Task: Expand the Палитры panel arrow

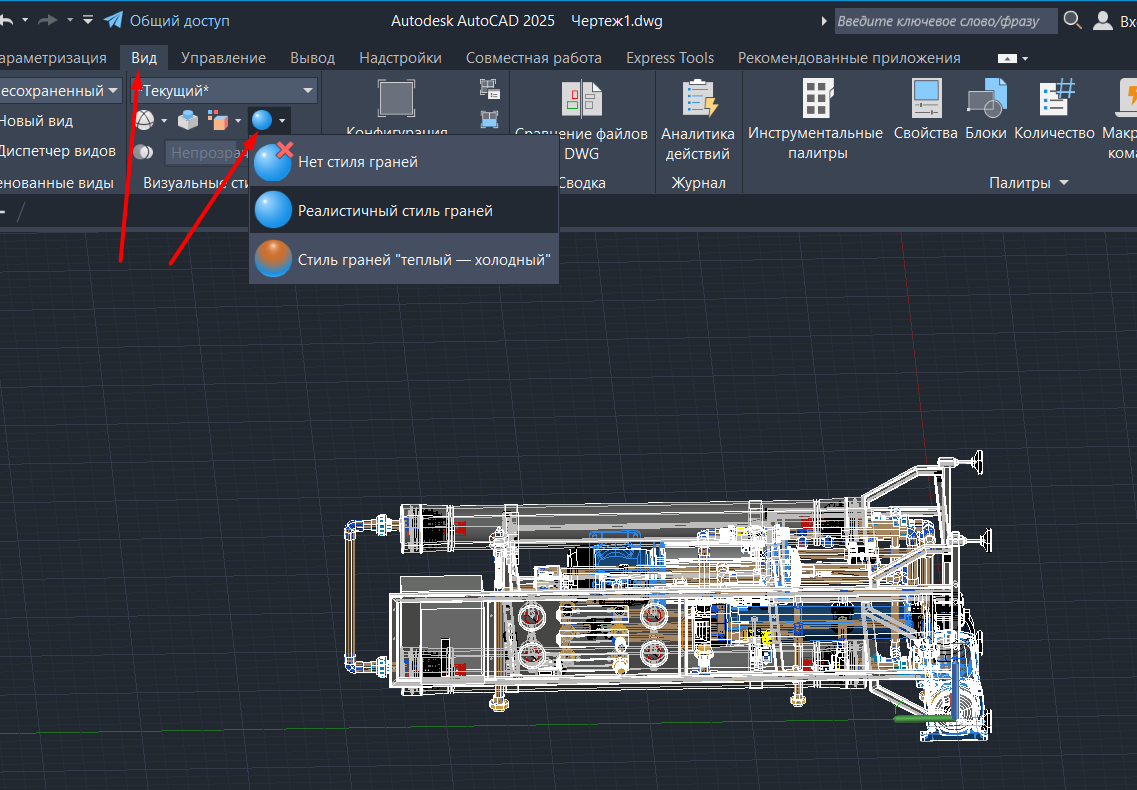Action: (1063, 183)
